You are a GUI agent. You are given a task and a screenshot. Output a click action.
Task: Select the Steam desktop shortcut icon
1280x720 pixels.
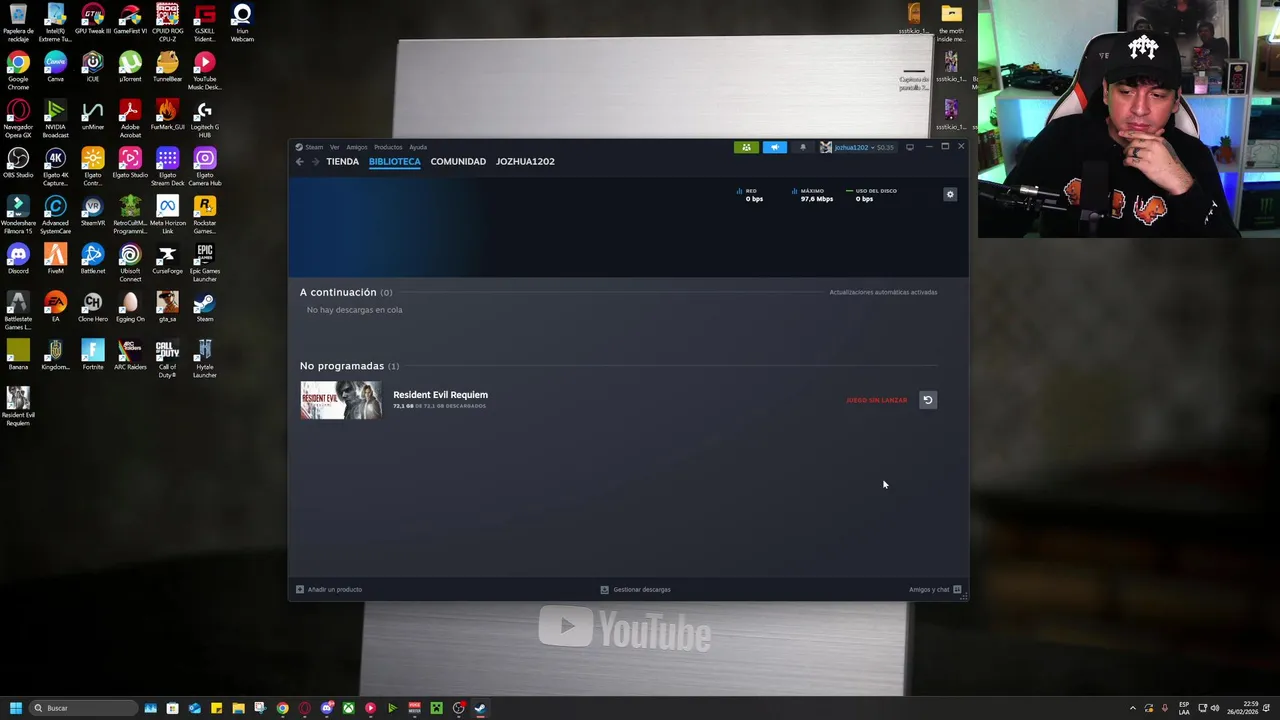(x=204, y=308)
